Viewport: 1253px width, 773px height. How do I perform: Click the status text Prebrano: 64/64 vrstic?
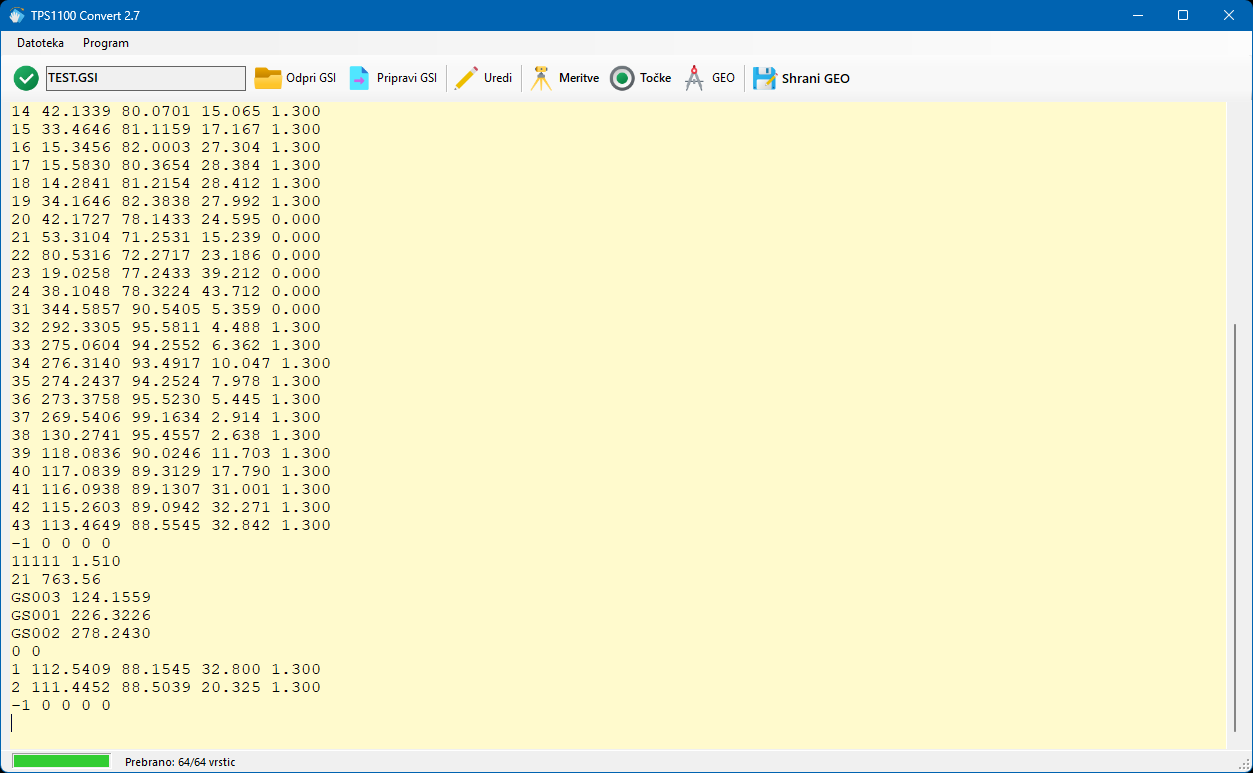(180, 762)
